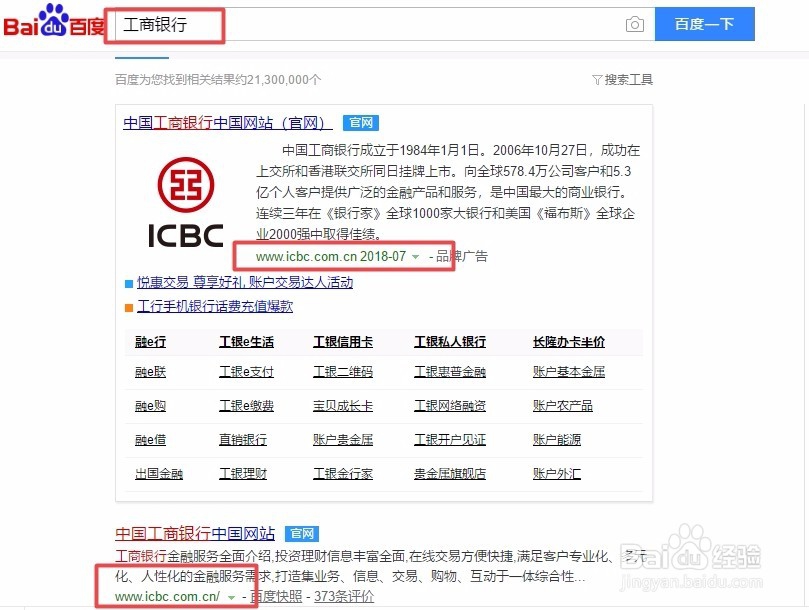Open 工银e生活 link
The width and height of the screenshot is (809, 610).
pyautogui.click(x=247, y=342)
